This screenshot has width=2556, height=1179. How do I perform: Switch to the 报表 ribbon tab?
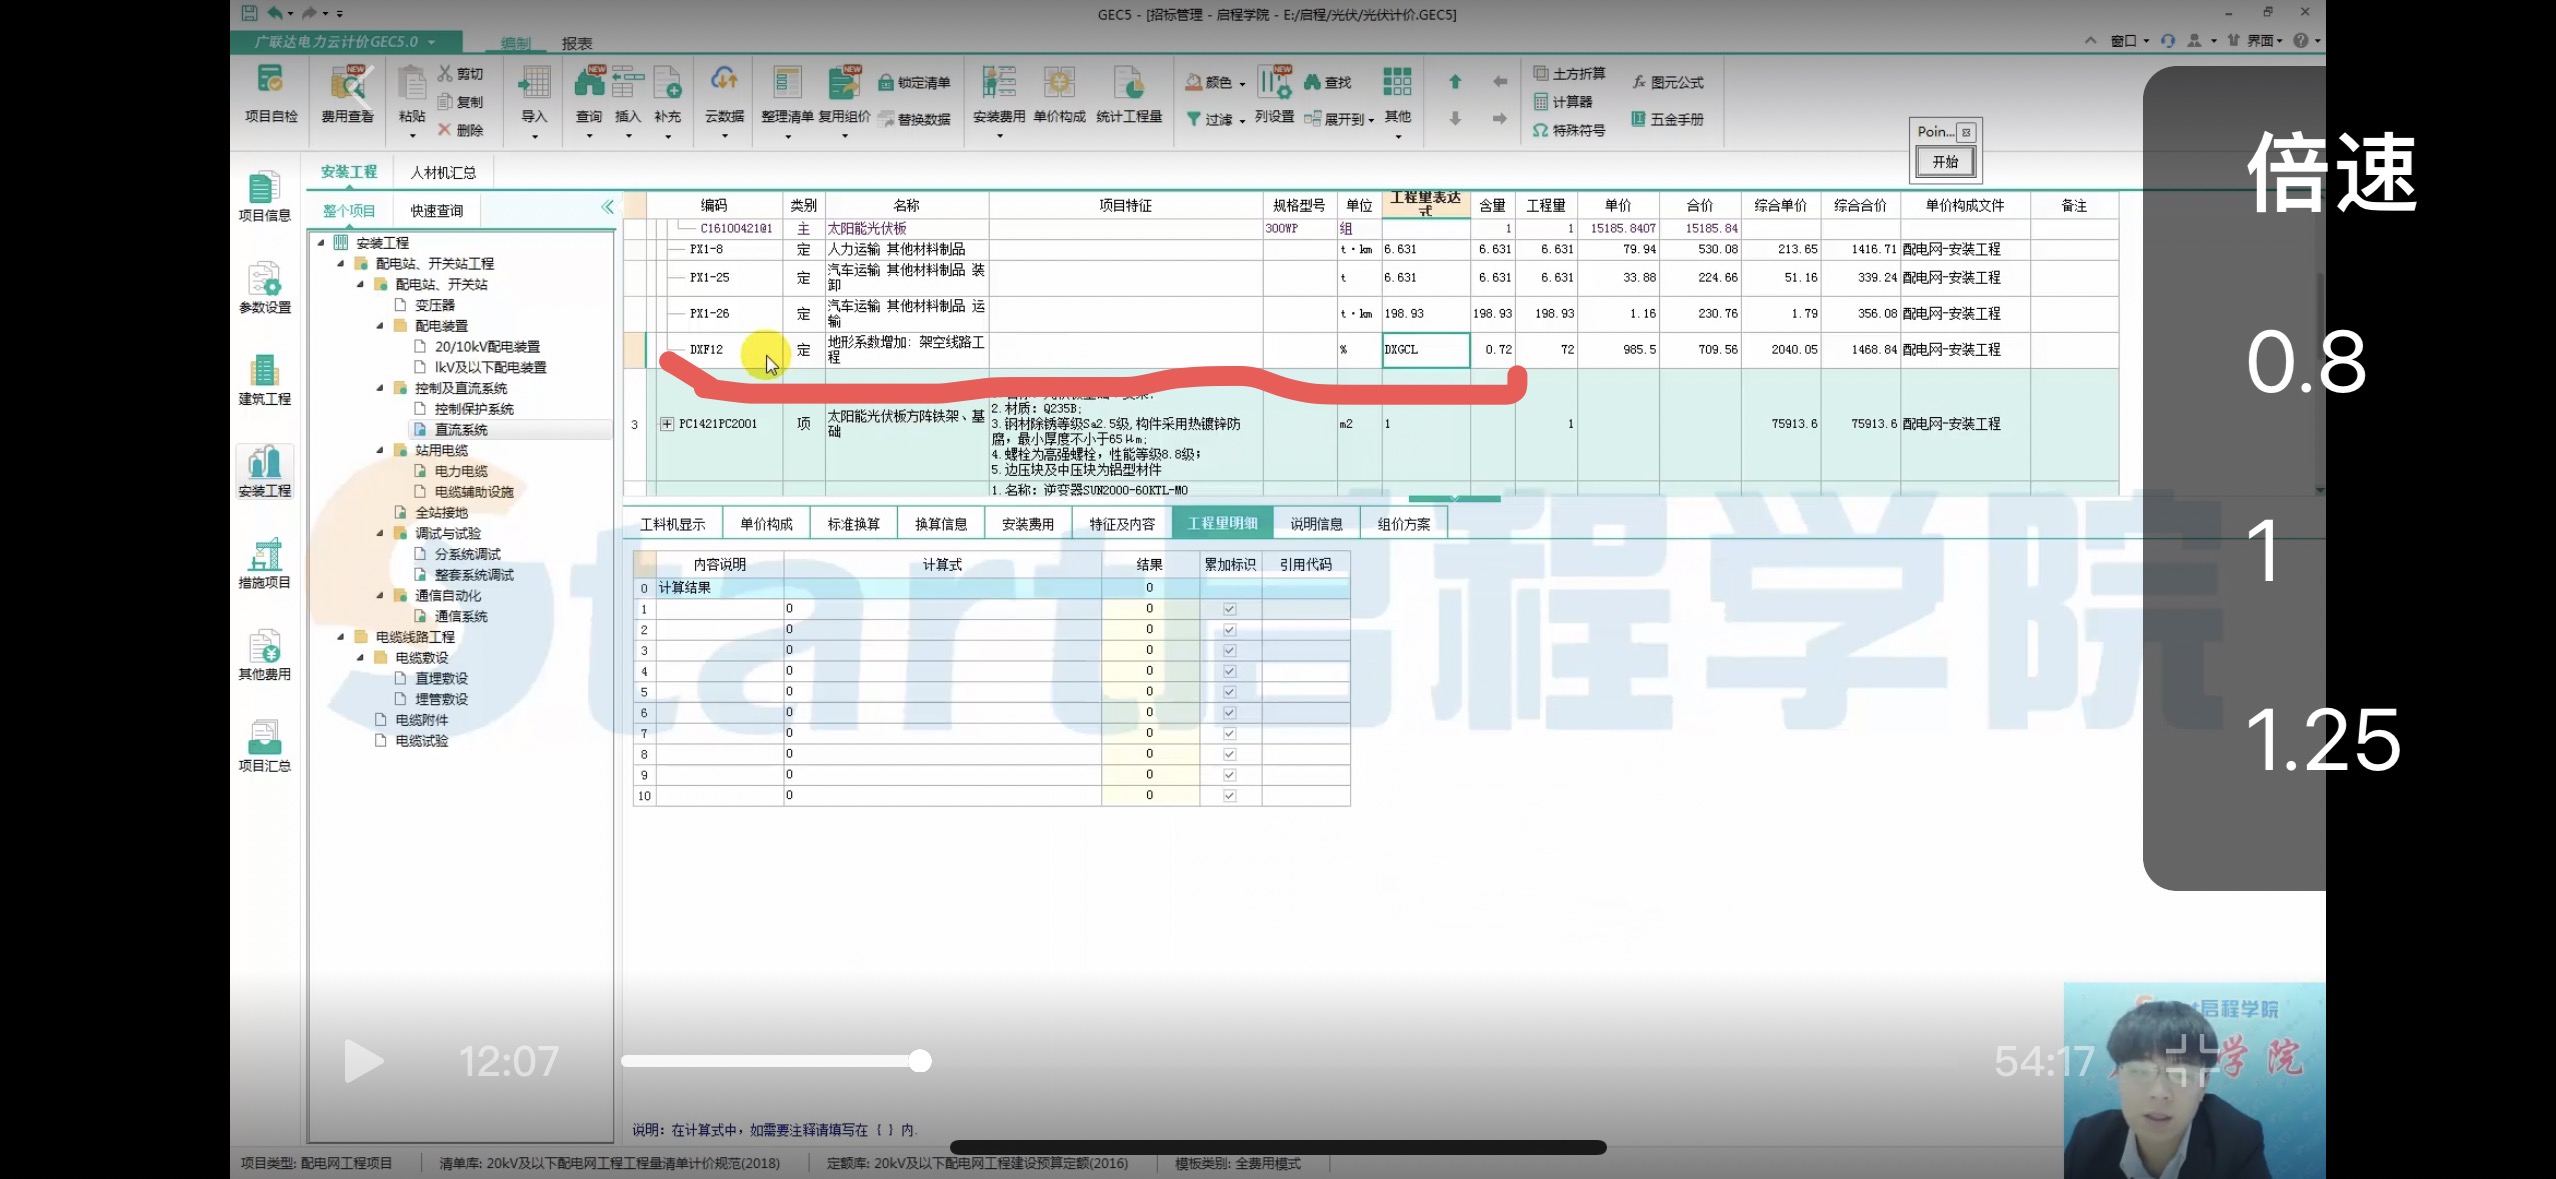pos(577,43)
